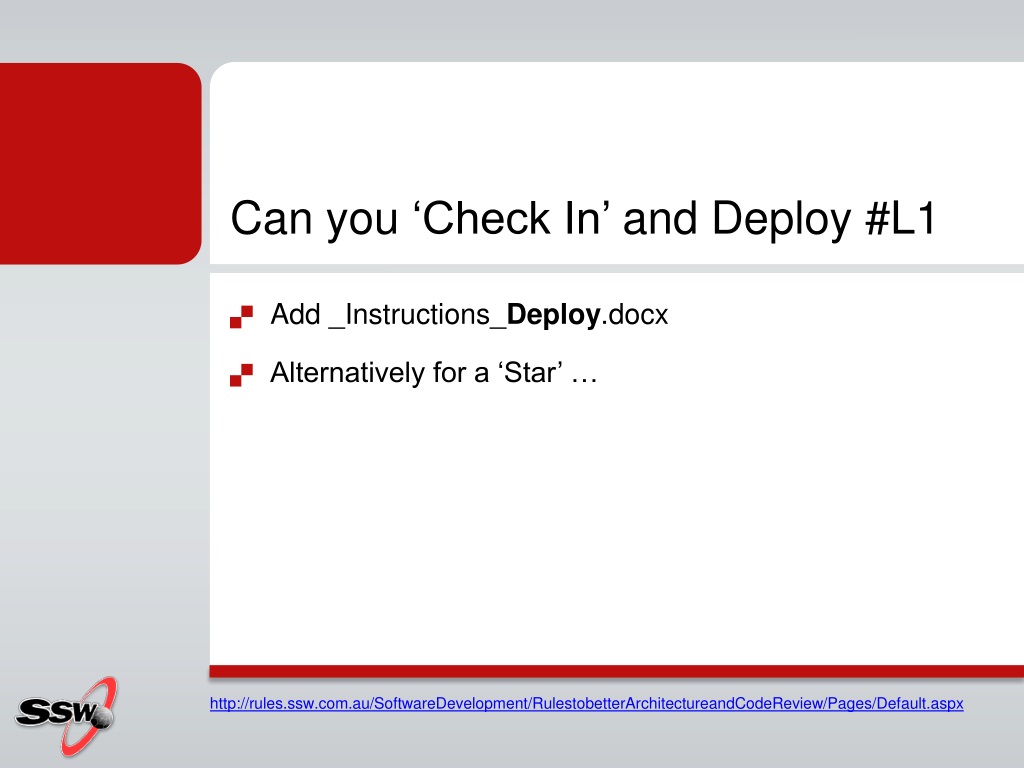1024x768 pixels.
Task: Click the 'Add _Instructions_Deploy.docx' bullet text
Action: pyautogui.click(x=469, y=315)
